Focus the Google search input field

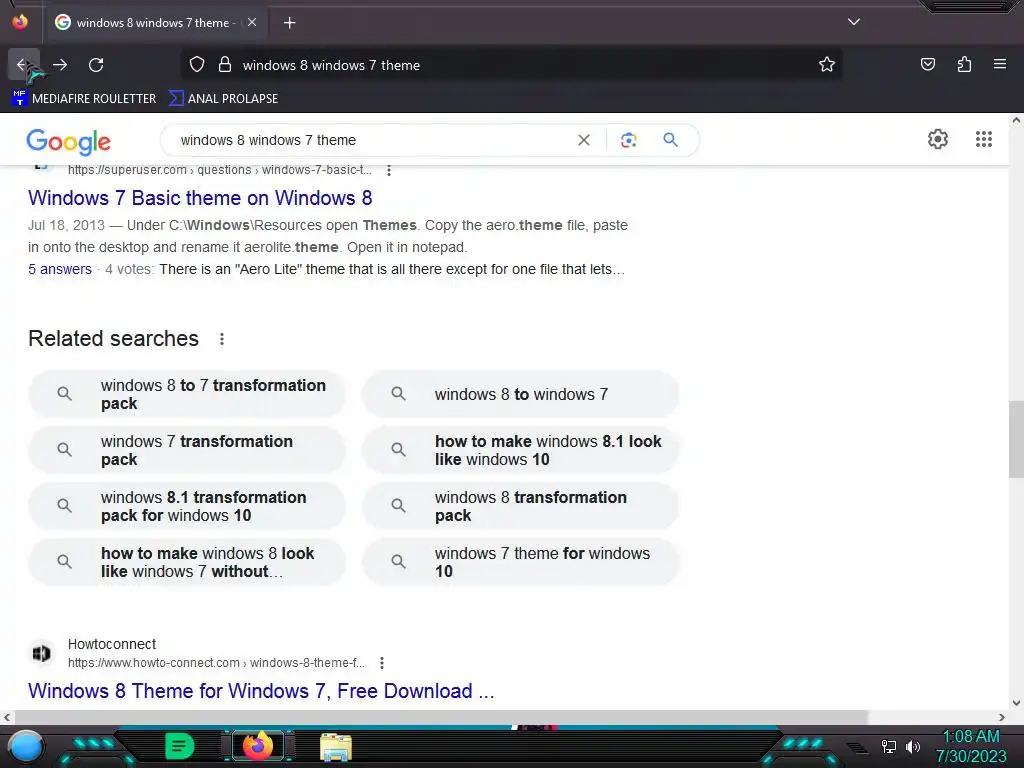(x=372, y=140)
